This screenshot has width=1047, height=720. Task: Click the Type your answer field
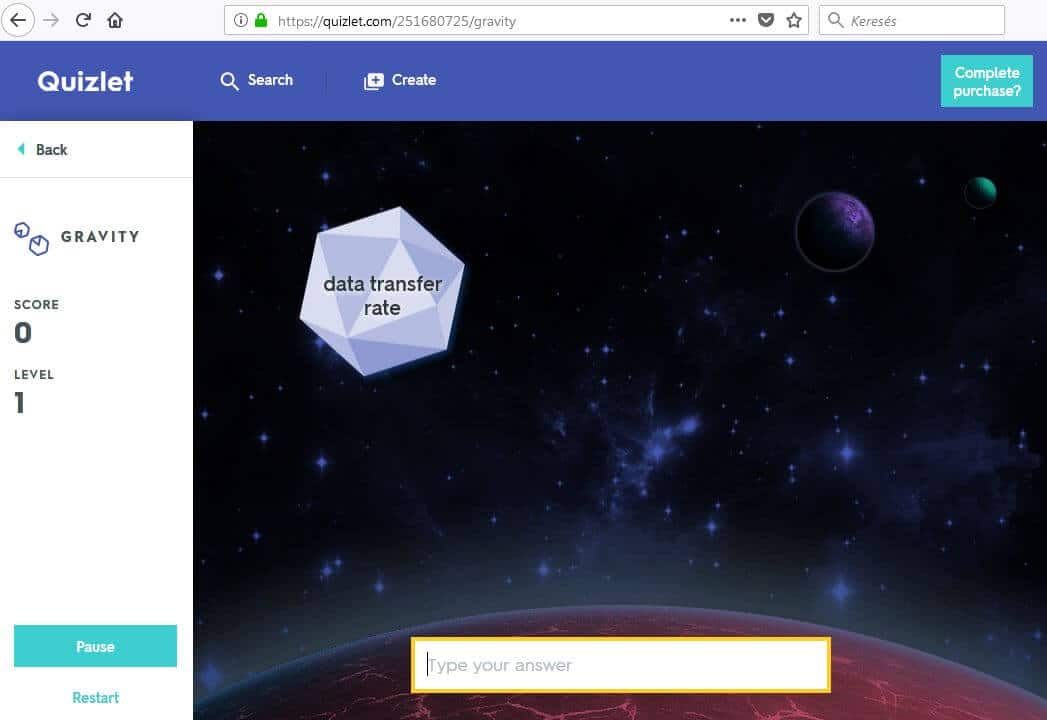click(x=621, y=665)
